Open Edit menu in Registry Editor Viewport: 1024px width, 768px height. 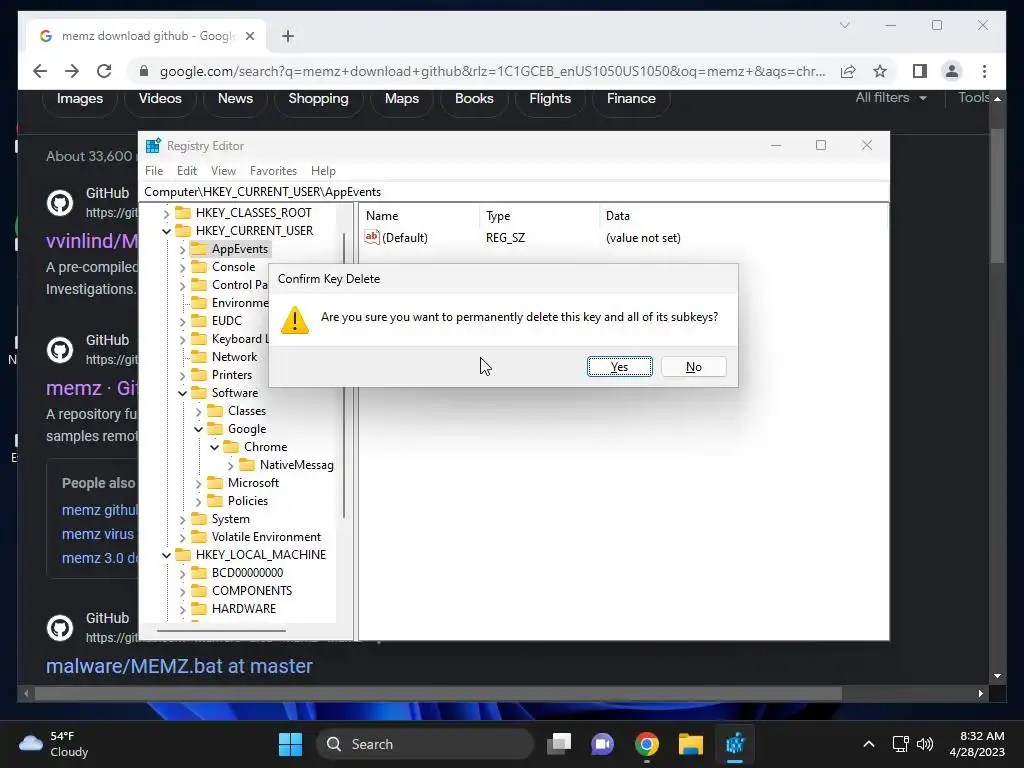click(187, 170)
